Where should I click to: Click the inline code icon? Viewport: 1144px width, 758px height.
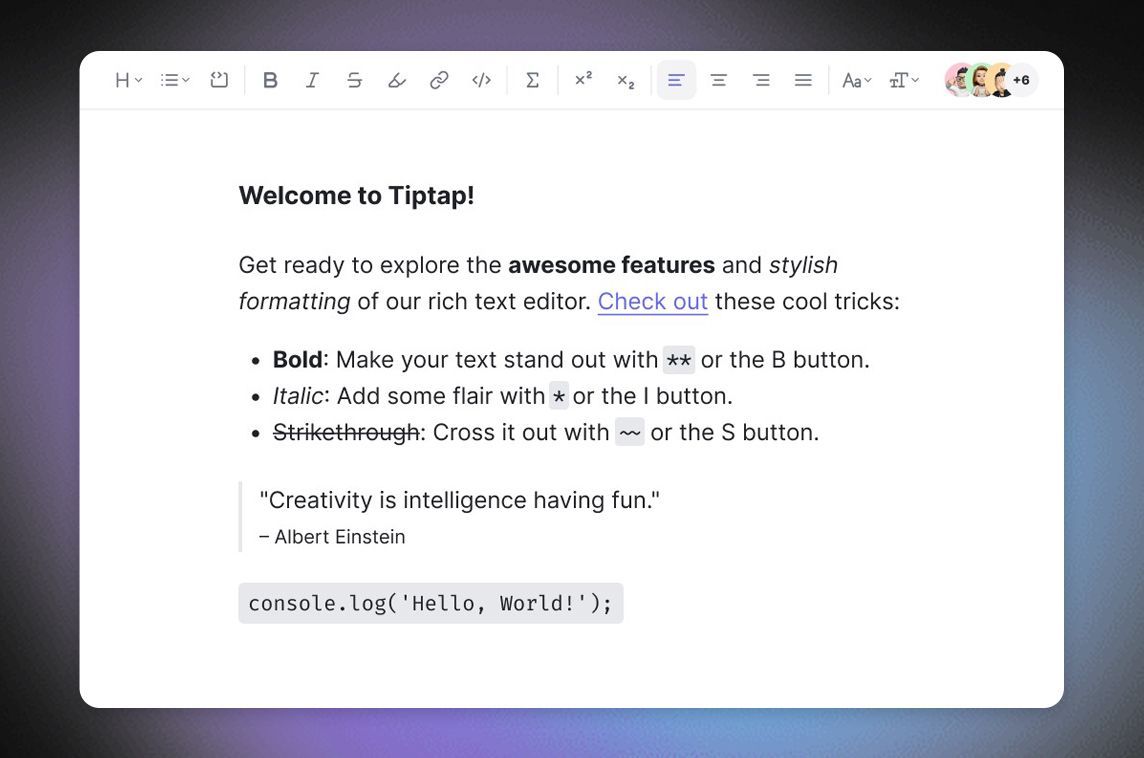coord(481,80)
